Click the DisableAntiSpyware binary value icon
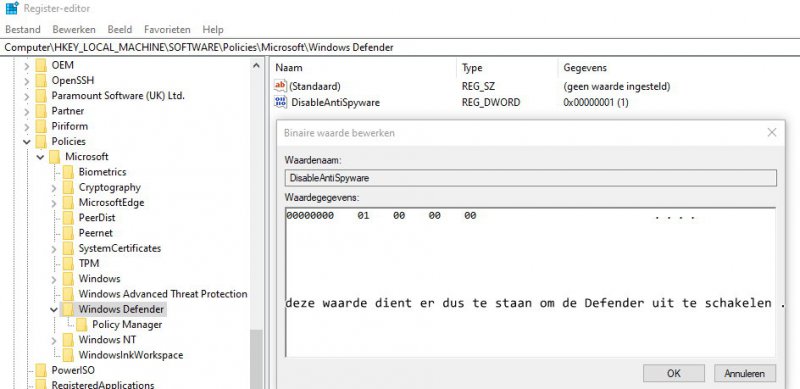 [x=281, y=102]
